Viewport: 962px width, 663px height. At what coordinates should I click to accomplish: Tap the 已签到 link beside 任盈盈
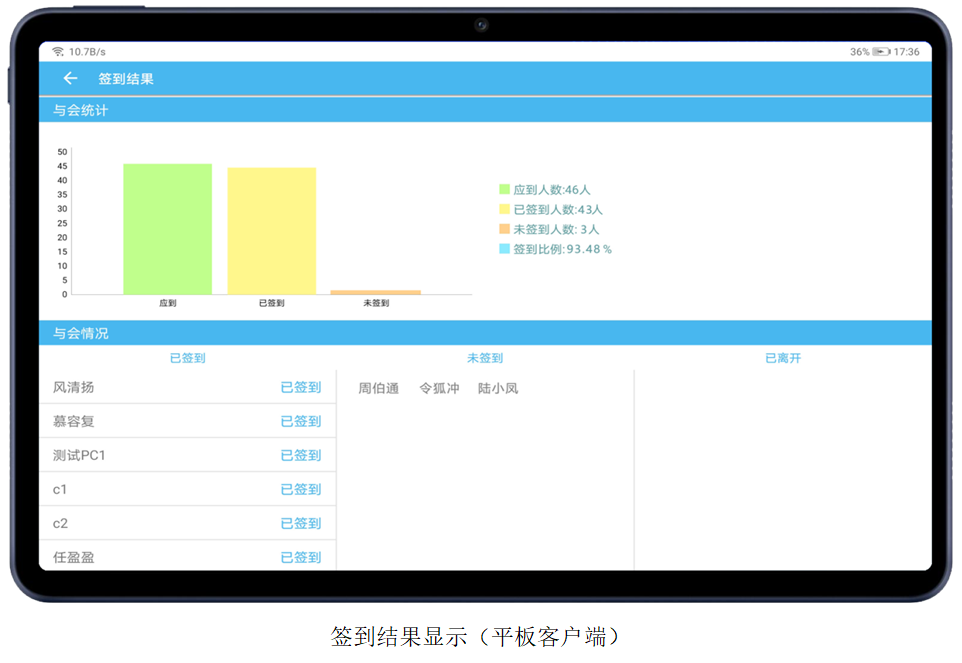tap(300, 557)
